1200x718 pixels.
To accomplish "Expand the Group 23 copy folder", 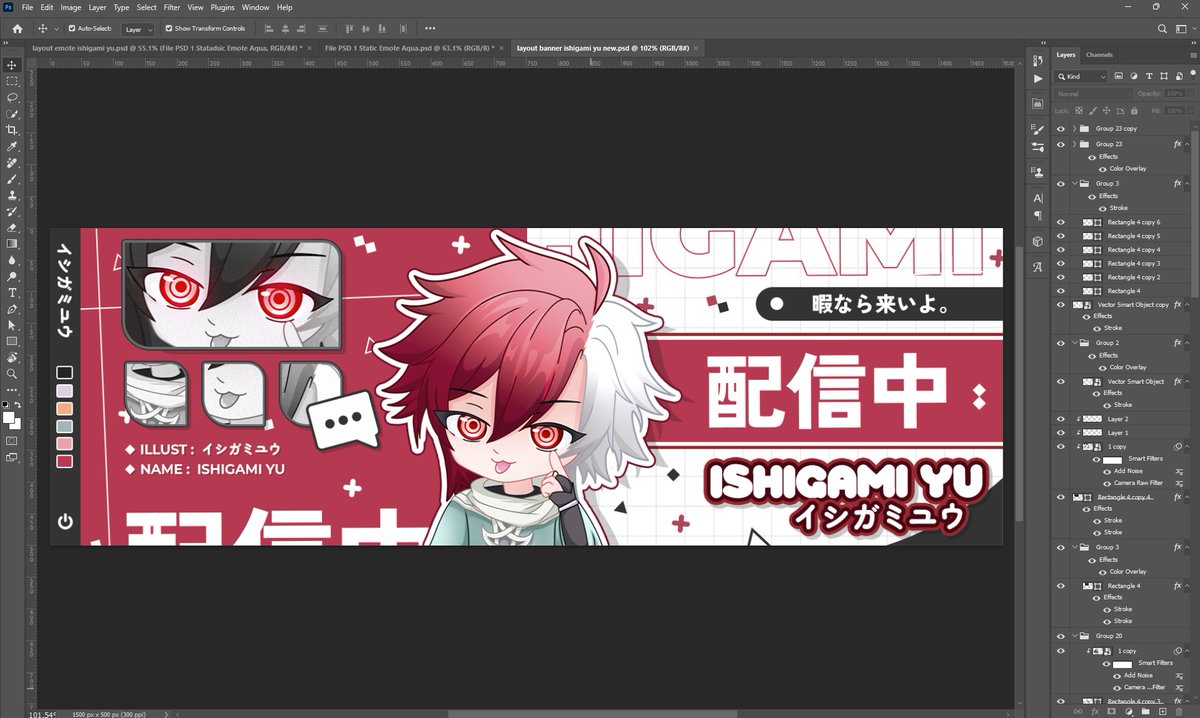I will pos(1074,129).
